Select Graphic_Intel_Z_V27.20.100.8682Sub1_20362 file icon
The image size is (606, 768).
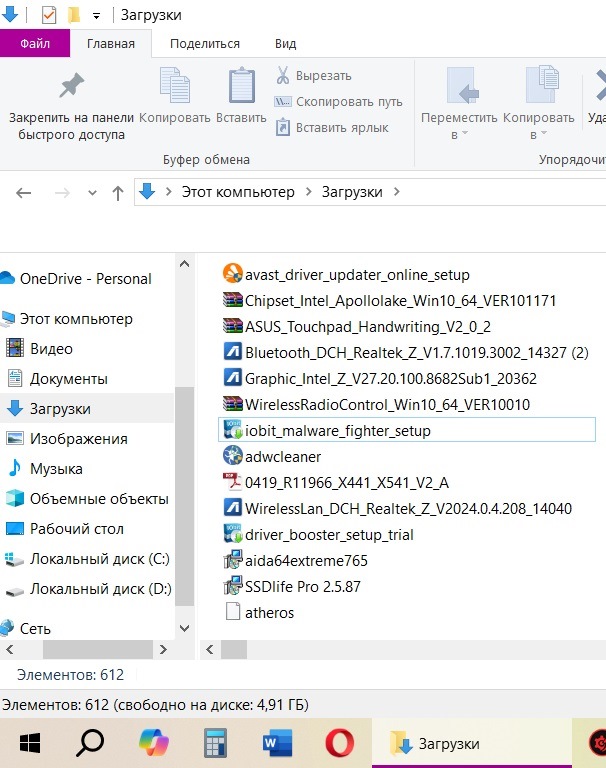point(233,377)
